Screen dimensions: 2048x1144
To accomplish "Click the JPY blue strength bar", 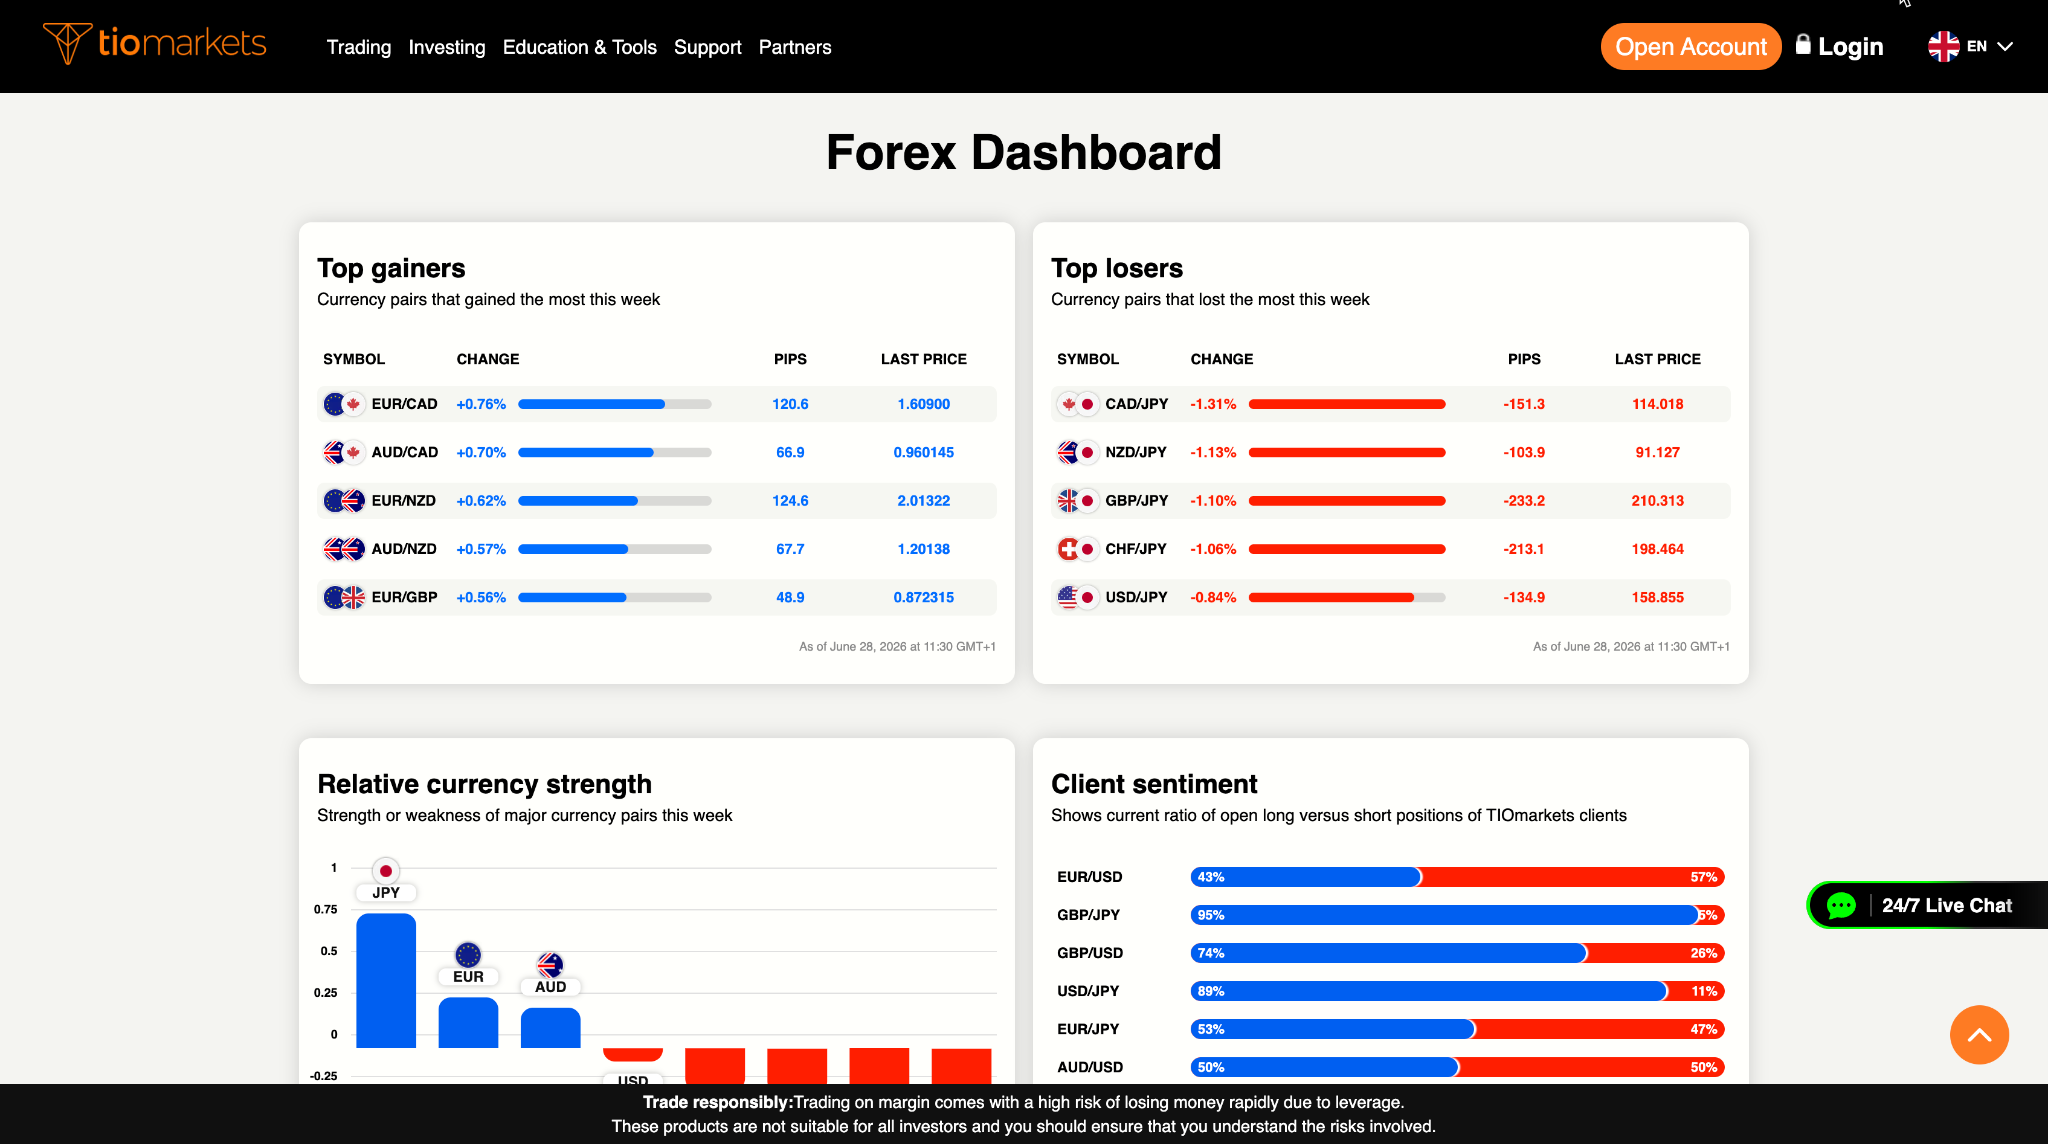I will click(386, 981).
